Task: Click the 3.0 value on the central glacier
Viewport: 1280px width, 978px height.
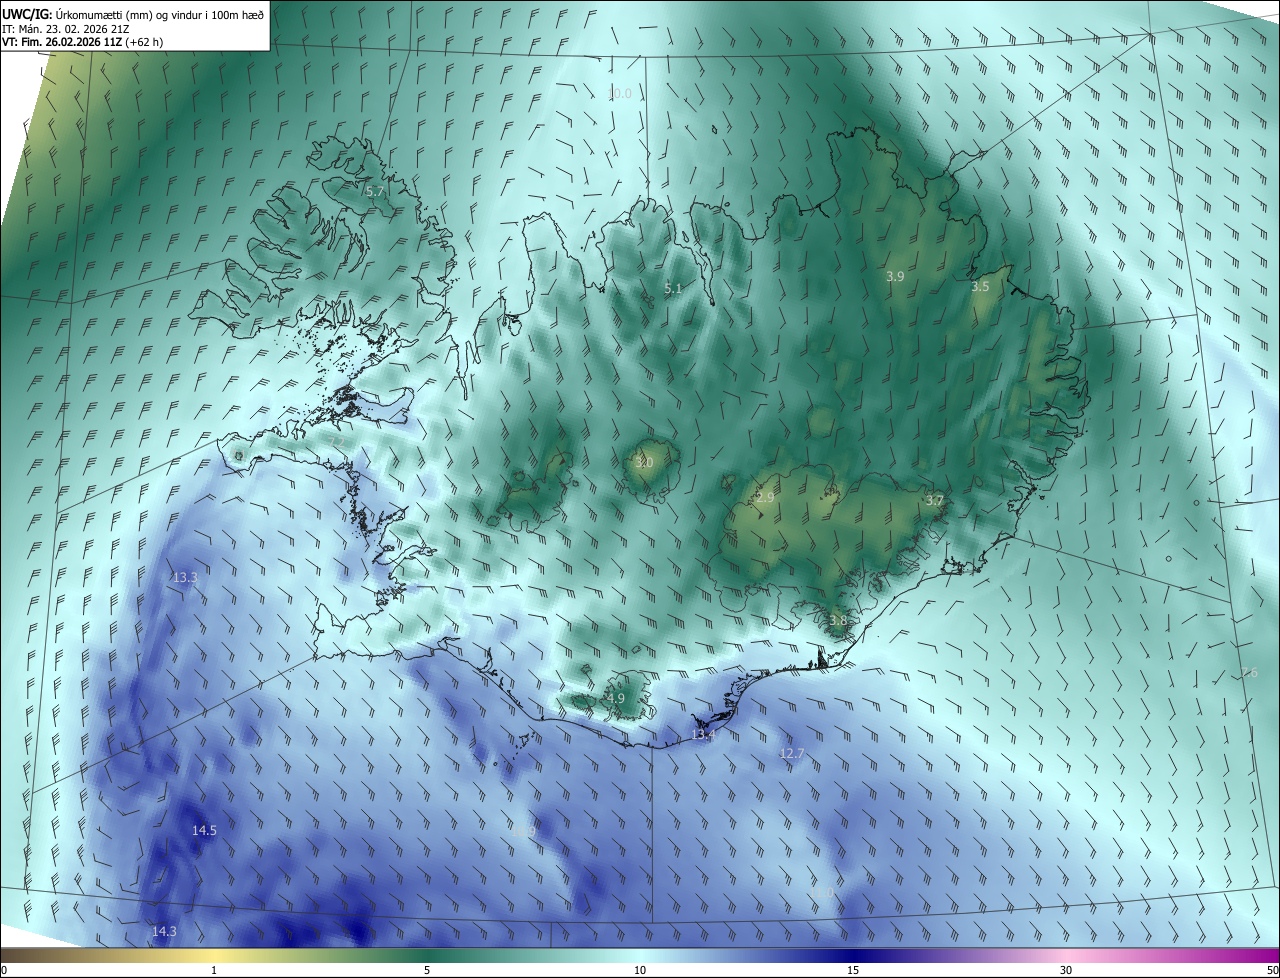Action: [x=644, y=463]
